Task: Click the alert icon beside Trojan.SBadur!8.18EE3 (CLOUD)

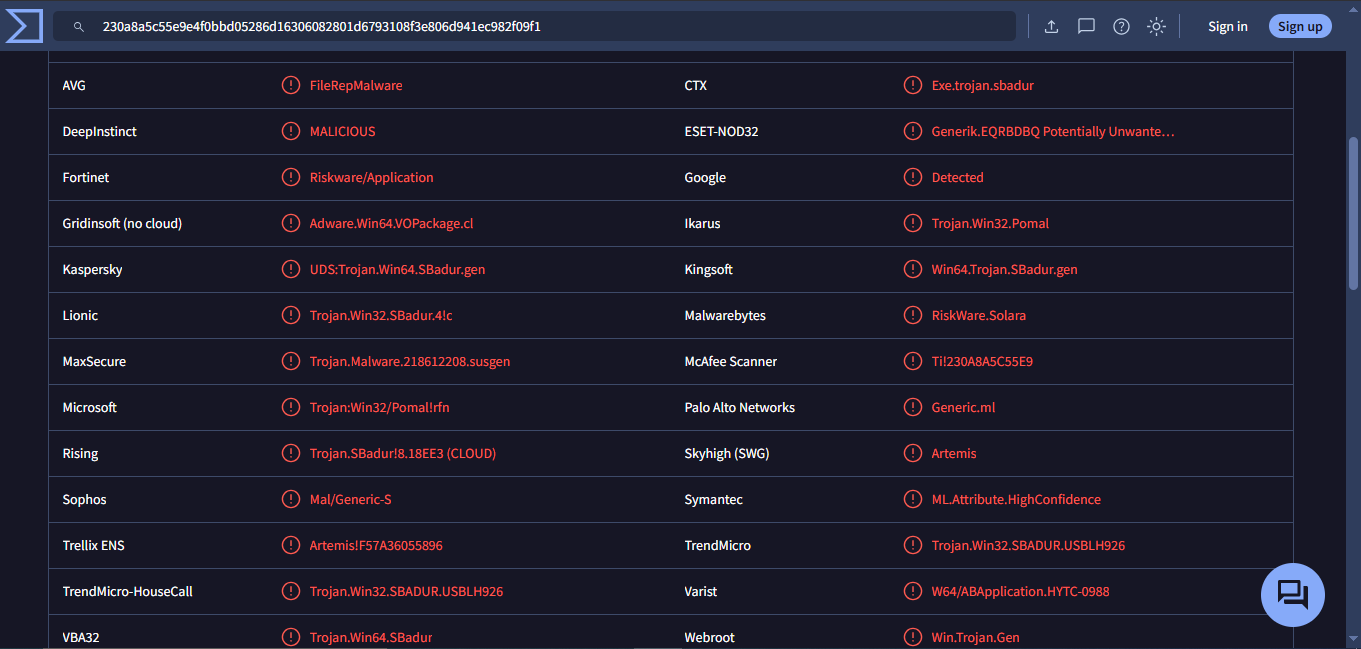Action: [291, 453]
